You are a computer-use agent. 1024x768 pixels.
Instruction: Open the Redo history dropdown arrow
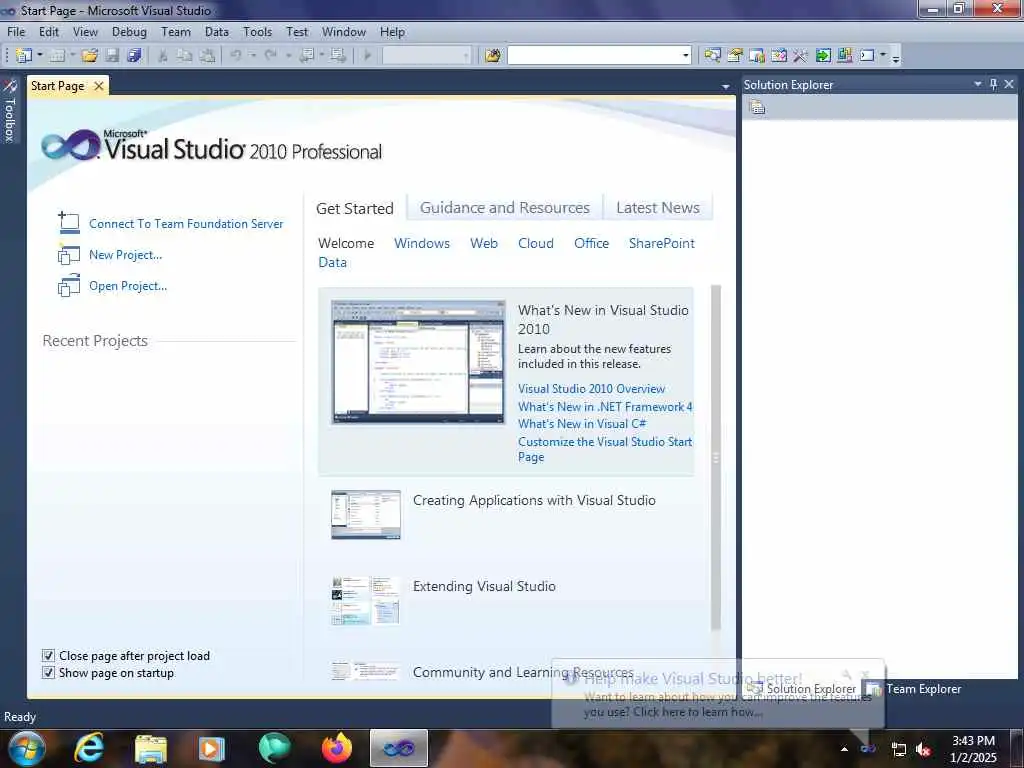tap(288, 56)
